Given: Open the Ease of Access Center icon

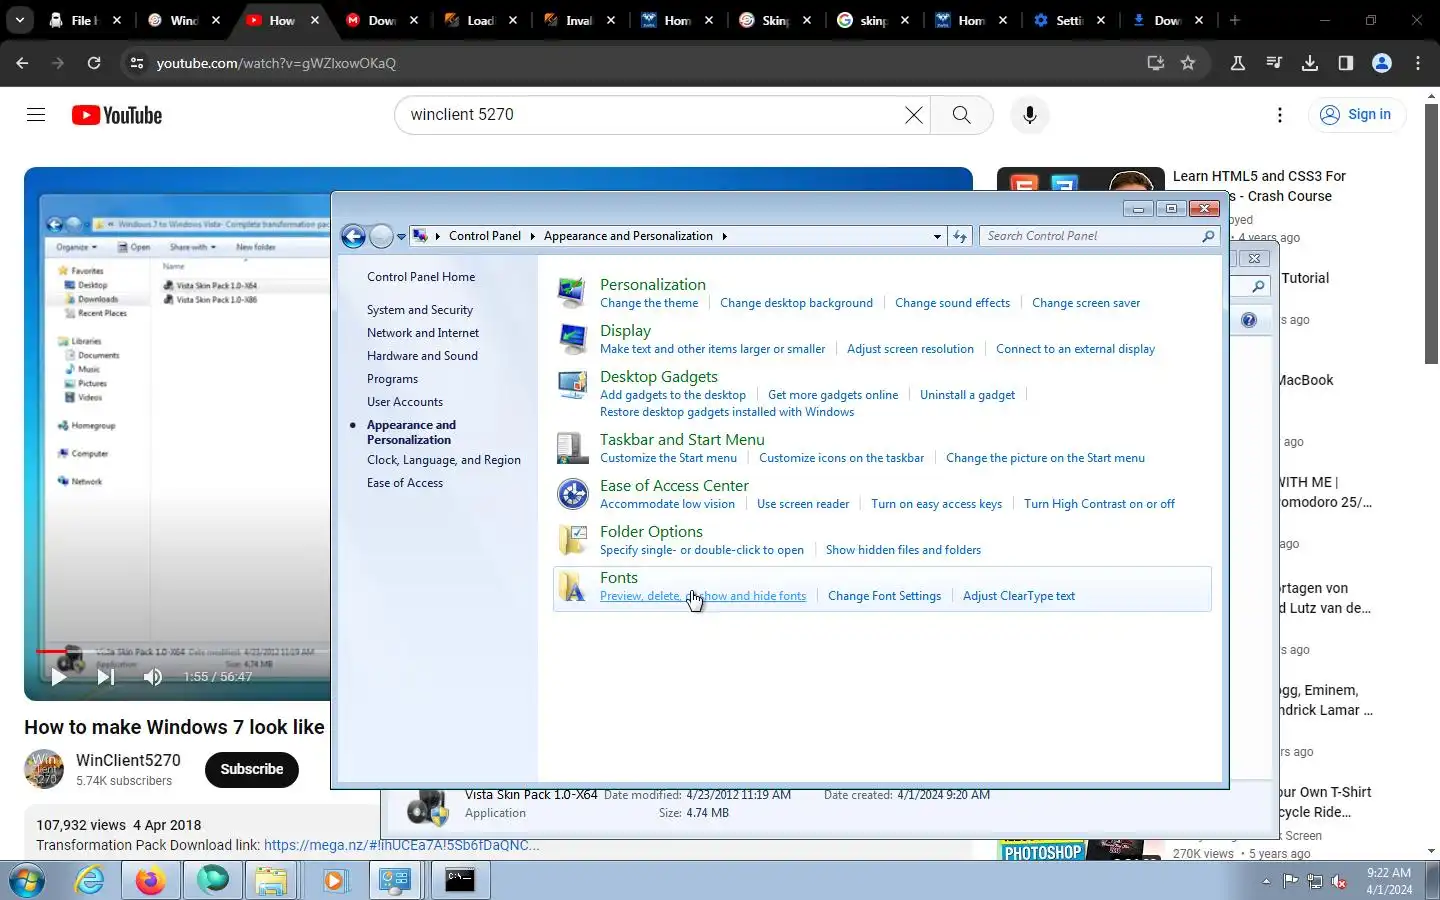Looking at the screenshot, I should pos(572,494).
